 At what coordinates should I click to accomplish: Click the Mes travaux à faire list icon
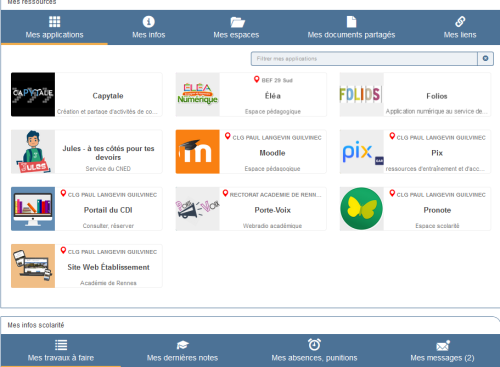[61, 345]
